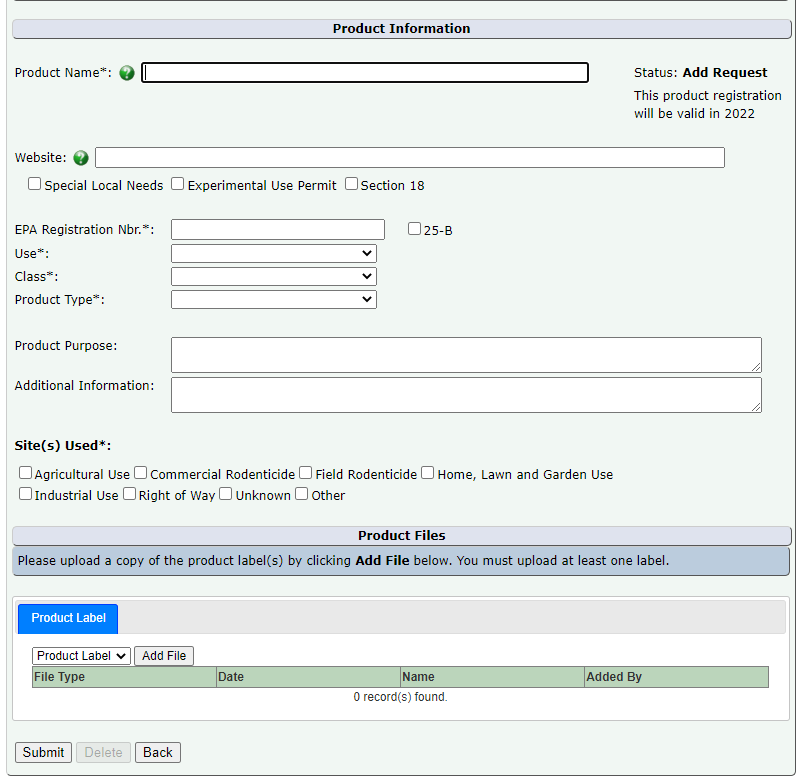Focus the Product Name text field
Image resolution: width=799 pixels, height=778 pixels.
pyautogui.click(x=365, y=73)
